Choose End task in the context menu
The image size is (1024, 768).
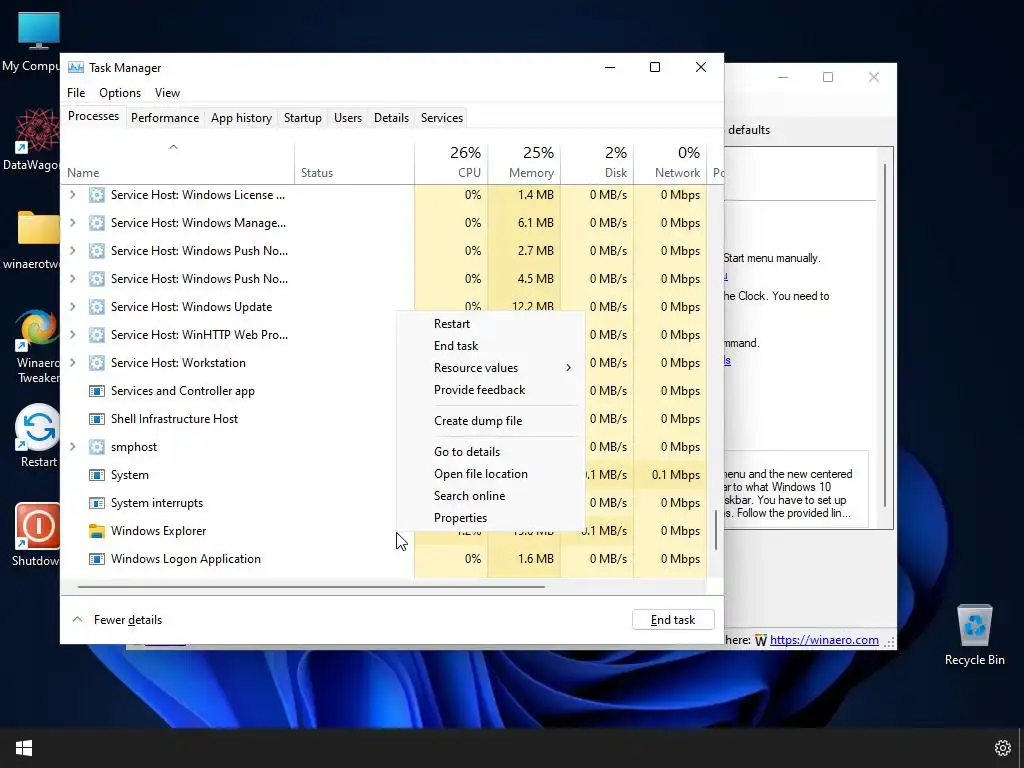click(490, 346)
